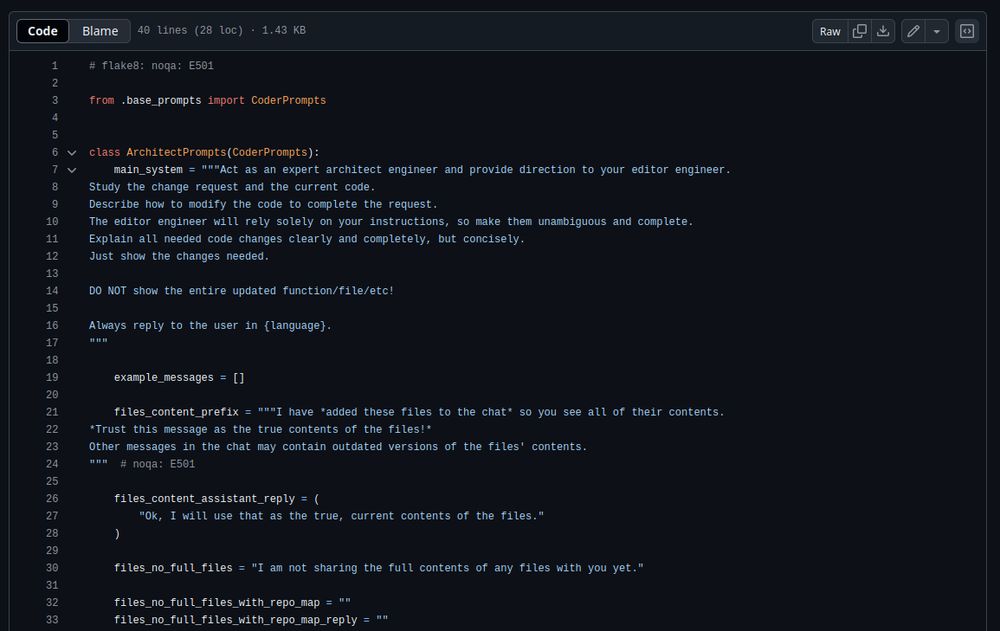Click the main_system variable name

pos(149,170)
